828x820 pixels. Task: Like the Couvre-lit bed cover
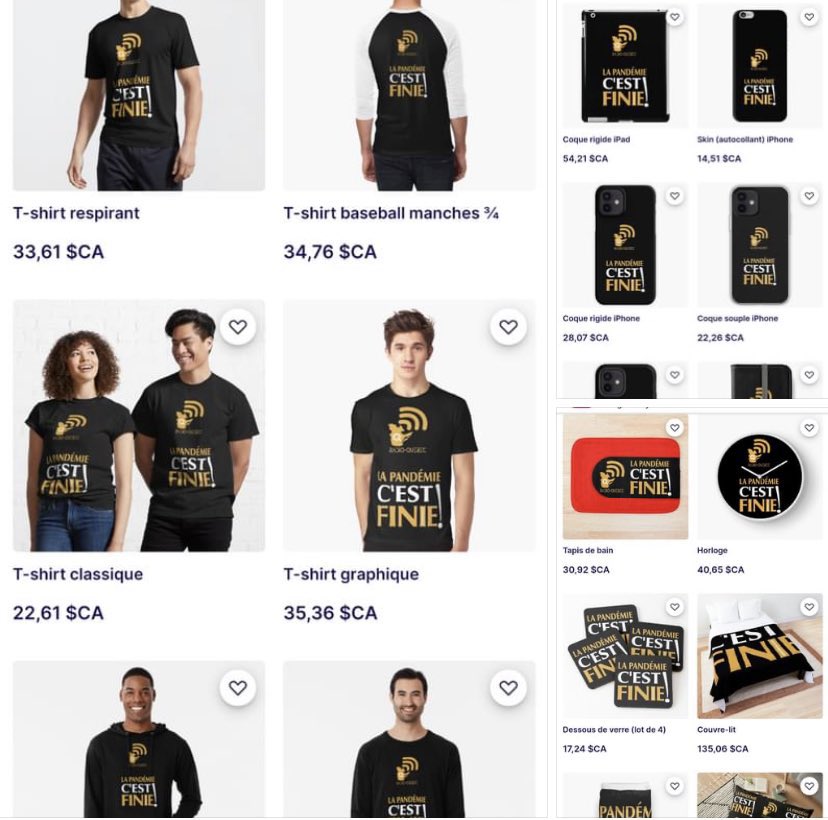810,607
